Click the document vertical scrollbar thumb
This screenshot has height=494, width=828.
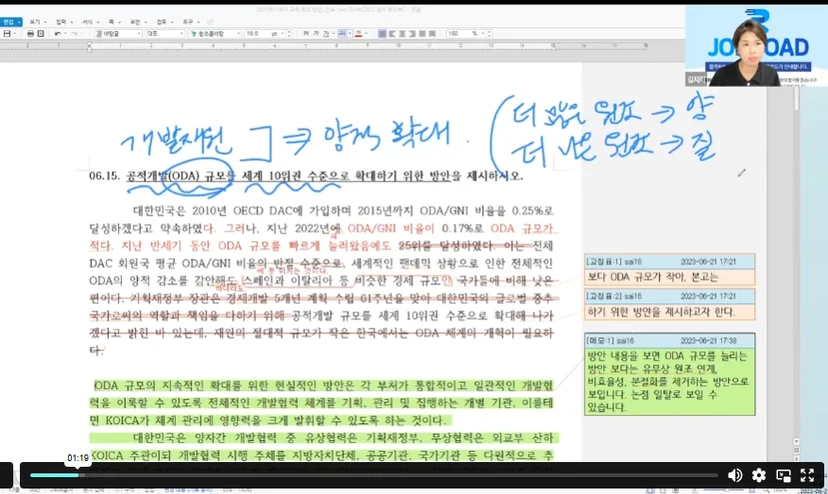point(796,99)
